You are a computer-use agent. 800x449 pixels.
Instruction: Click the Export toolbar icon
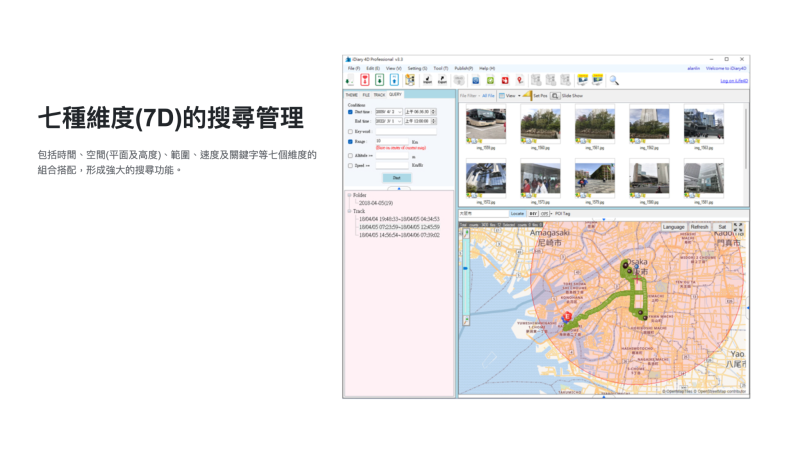tap(442, 80)
